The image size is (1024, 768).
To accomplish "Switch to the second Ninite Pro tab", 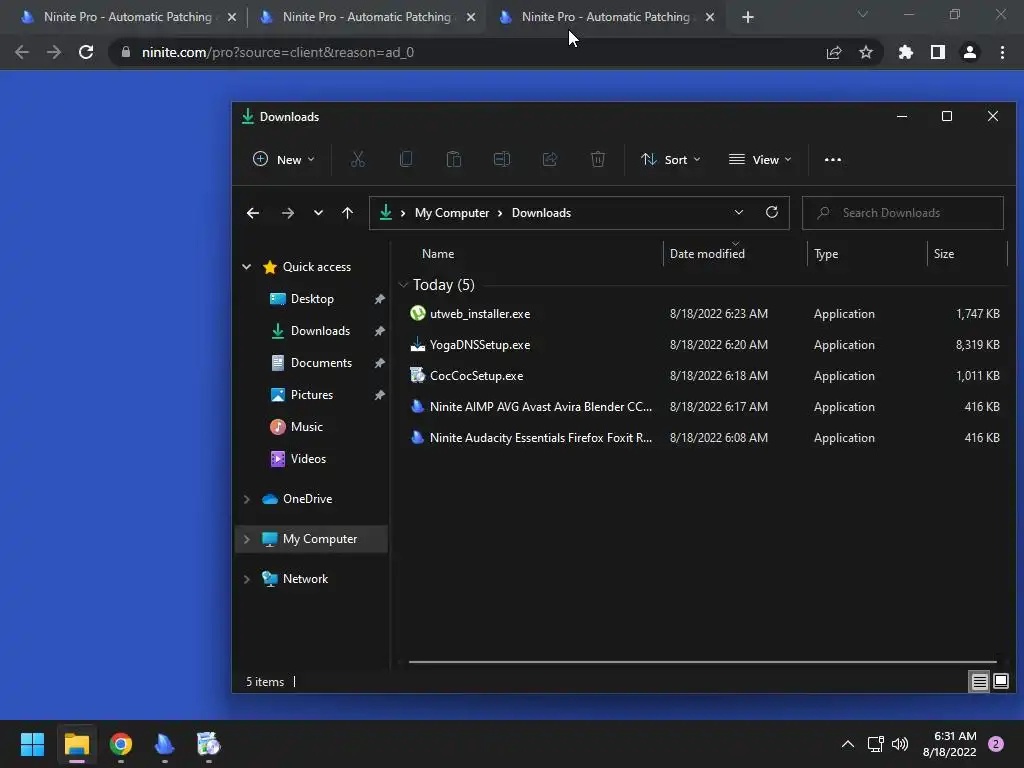I will tap(366, 17).
